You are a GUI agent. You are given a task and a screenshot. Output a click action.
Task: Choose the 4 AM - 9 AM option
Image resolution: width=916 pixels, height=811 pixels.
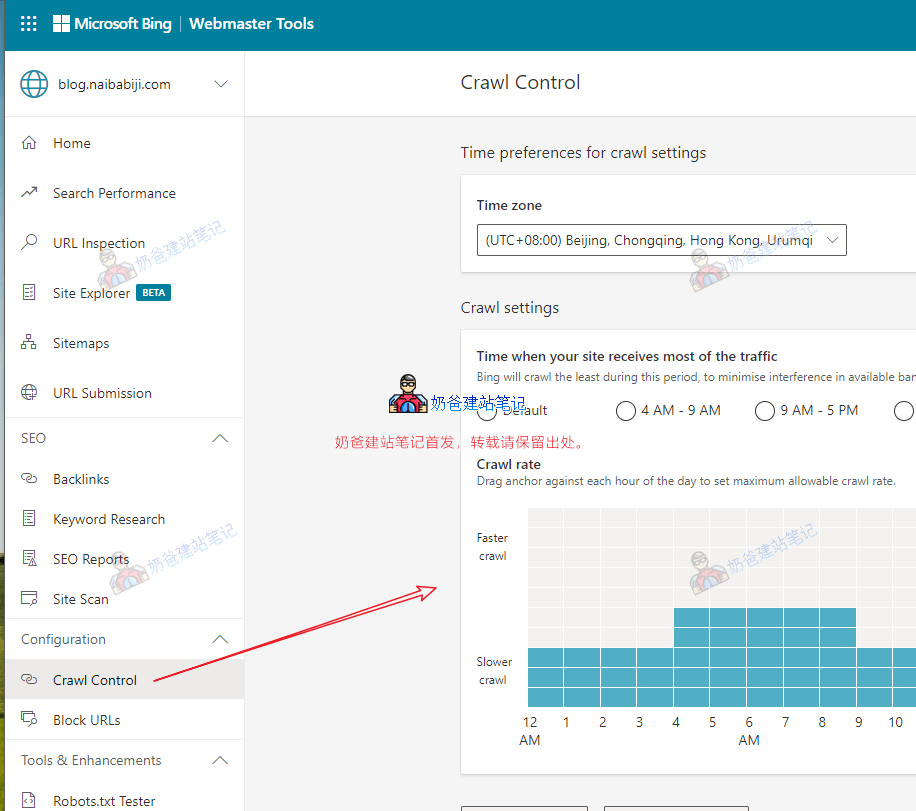(625, 410)
